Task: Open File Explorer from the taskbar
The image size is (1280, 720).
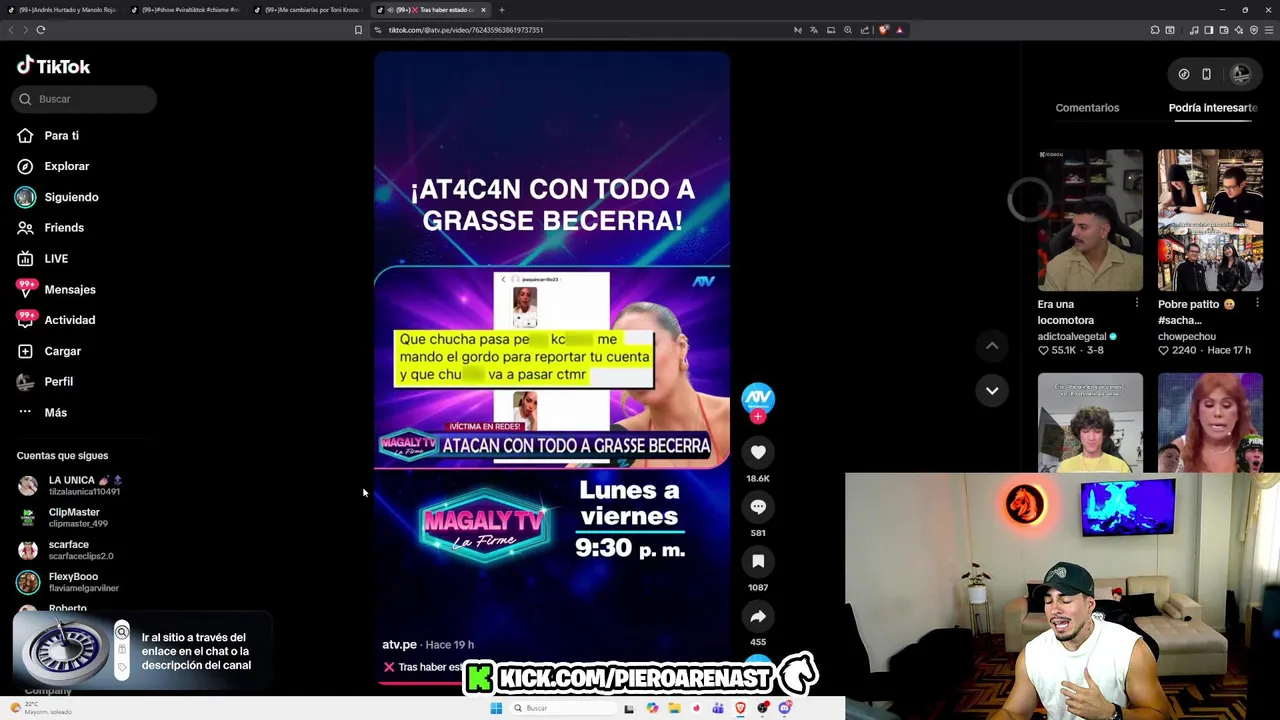Action: click(674, 708)
